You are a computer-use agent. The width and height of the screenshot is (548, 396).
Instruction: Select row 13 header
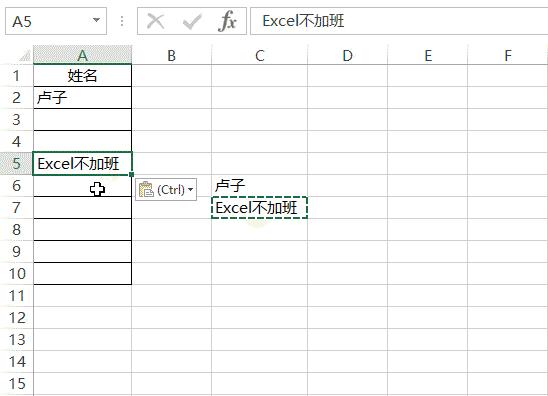click(x=16, y=340)
